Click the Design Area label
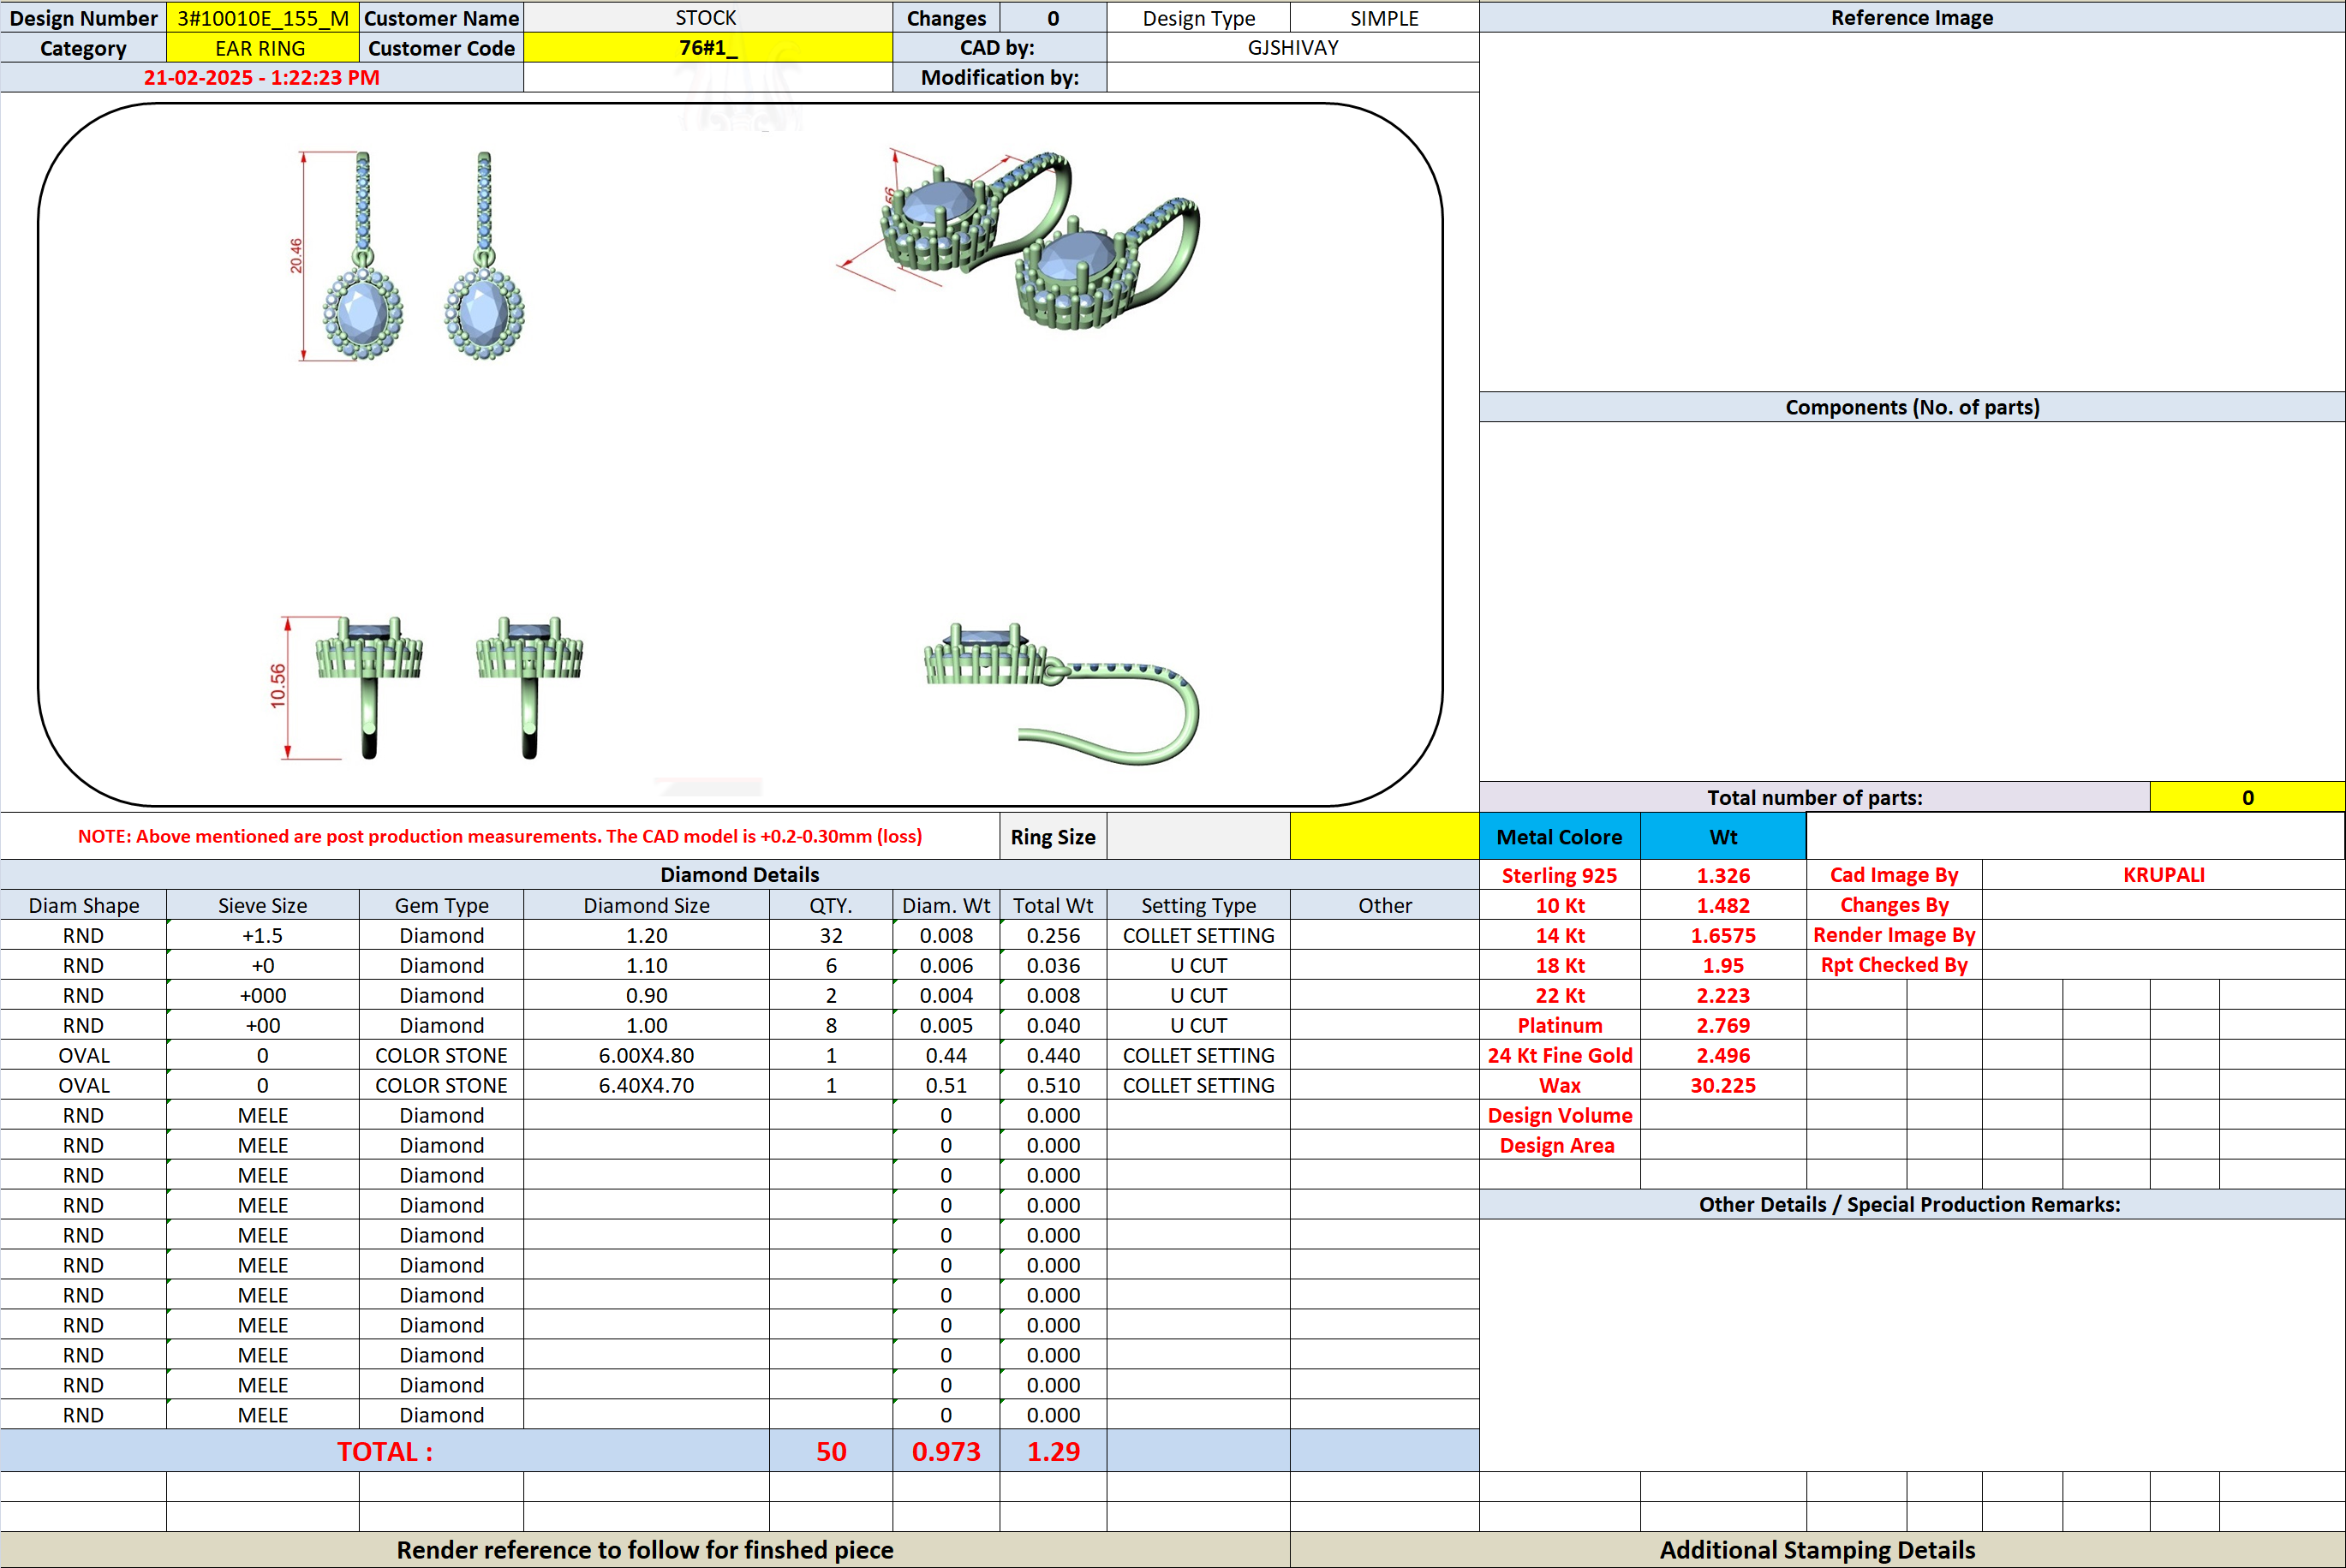The width and height of the screenshot is (2346, 1568). point(1559,1145)
